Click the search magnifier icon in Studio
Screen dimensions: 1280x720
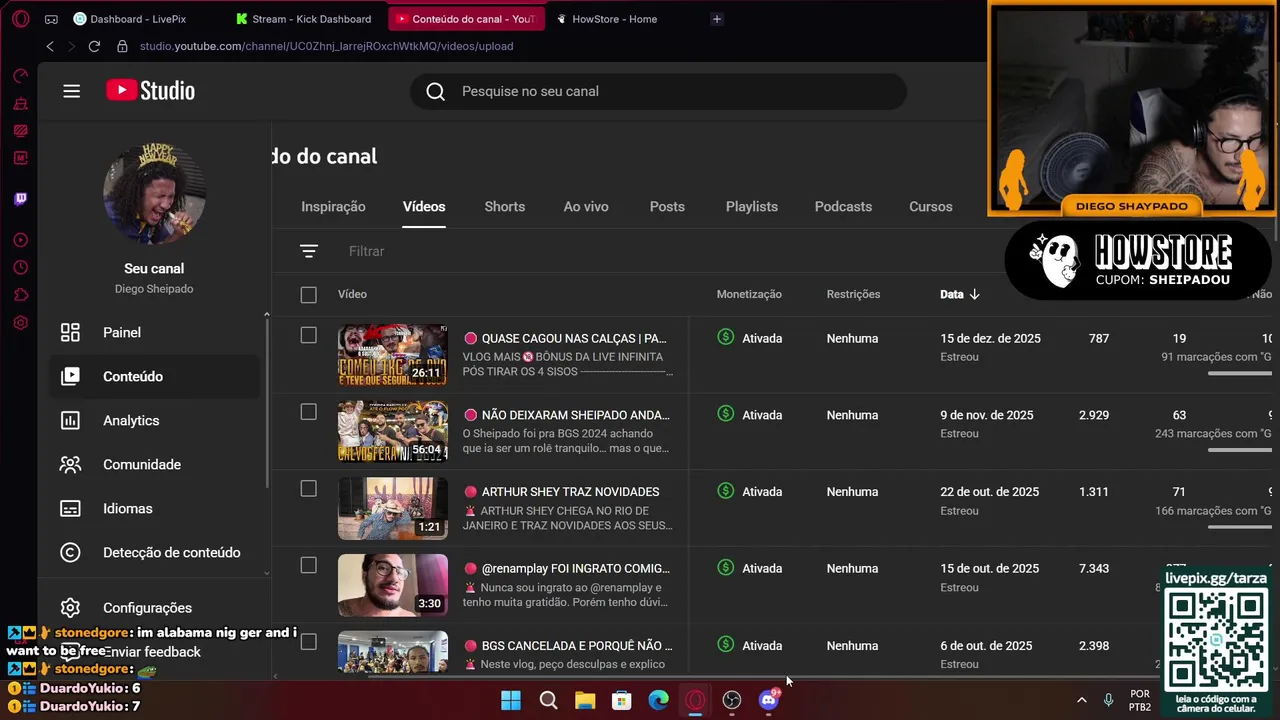click(435, 91)
